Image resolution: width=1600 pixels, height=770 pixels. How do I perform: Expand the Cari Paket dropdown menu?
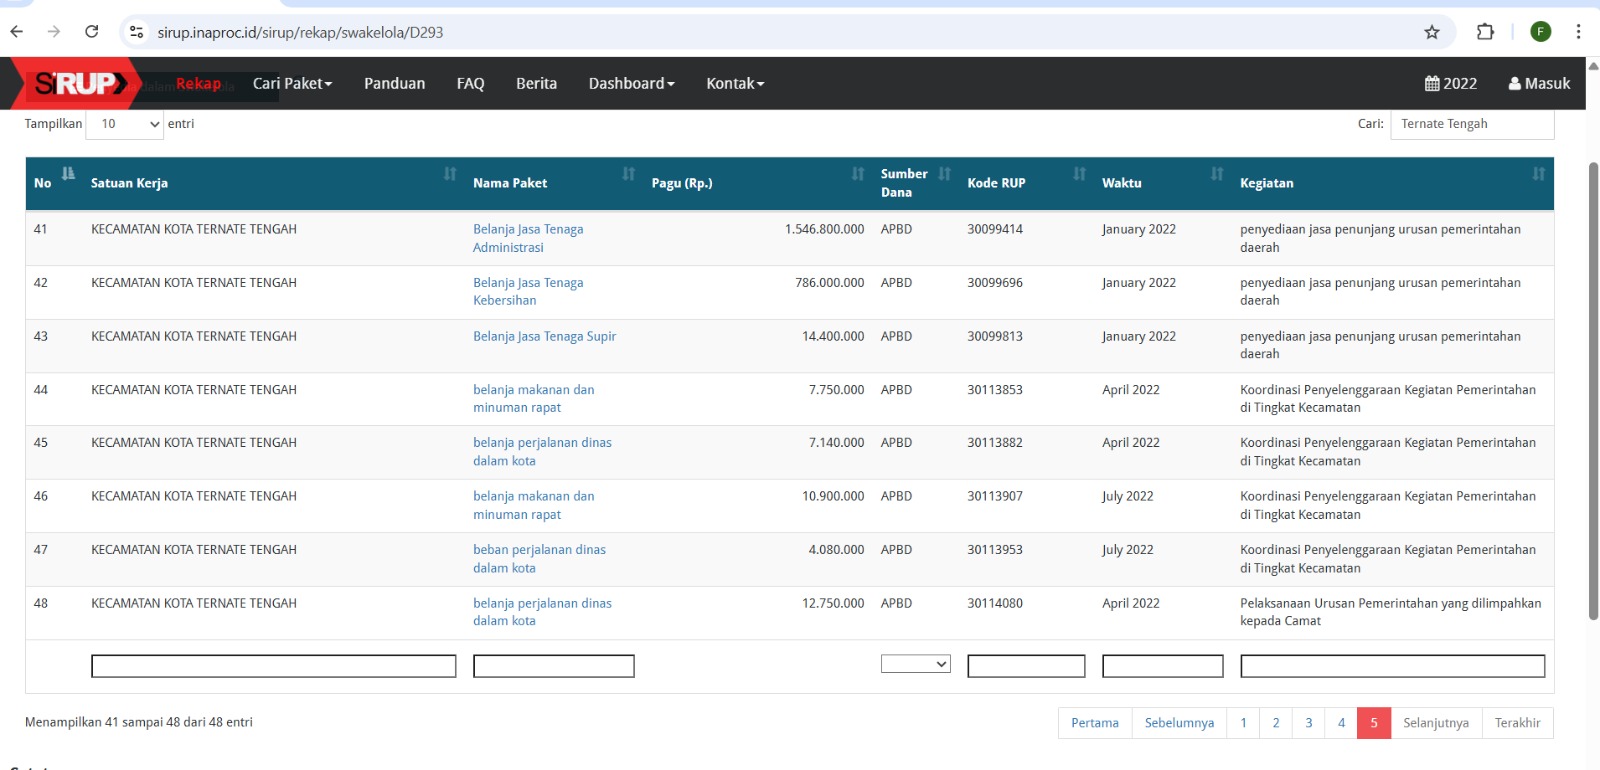[x=292, y=84]
